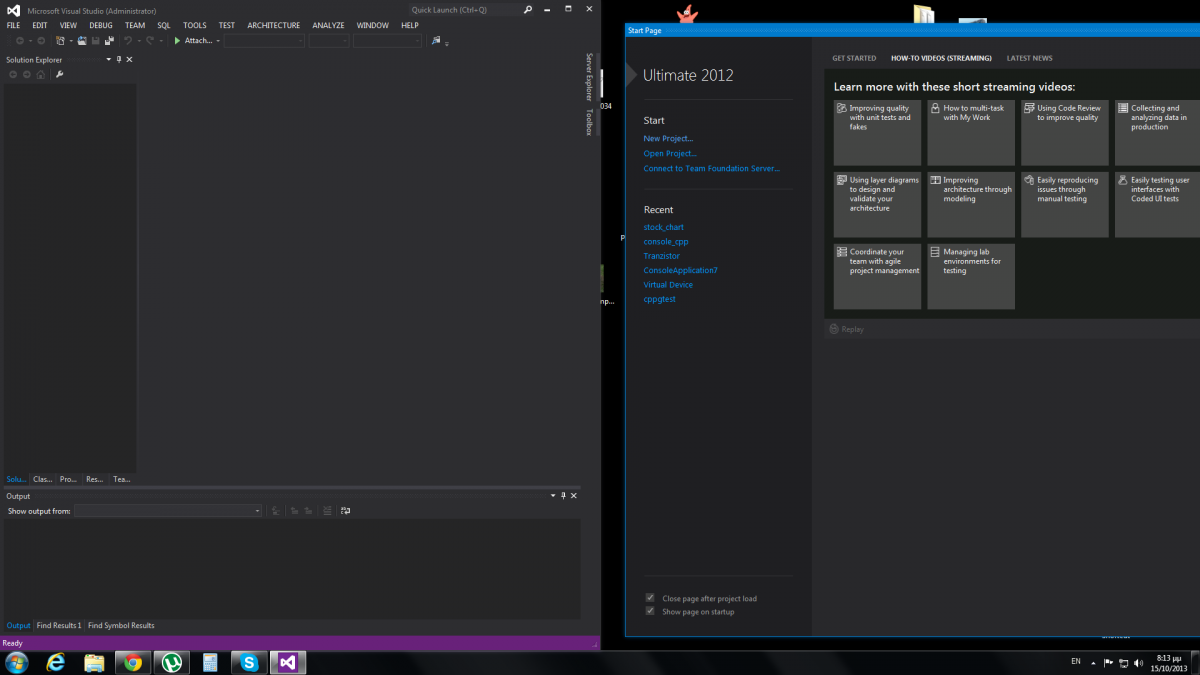This screenshot has width=1200, height=675.
Task: Click the Solution Explorer Home icon
Action: [x=40, y=75]
